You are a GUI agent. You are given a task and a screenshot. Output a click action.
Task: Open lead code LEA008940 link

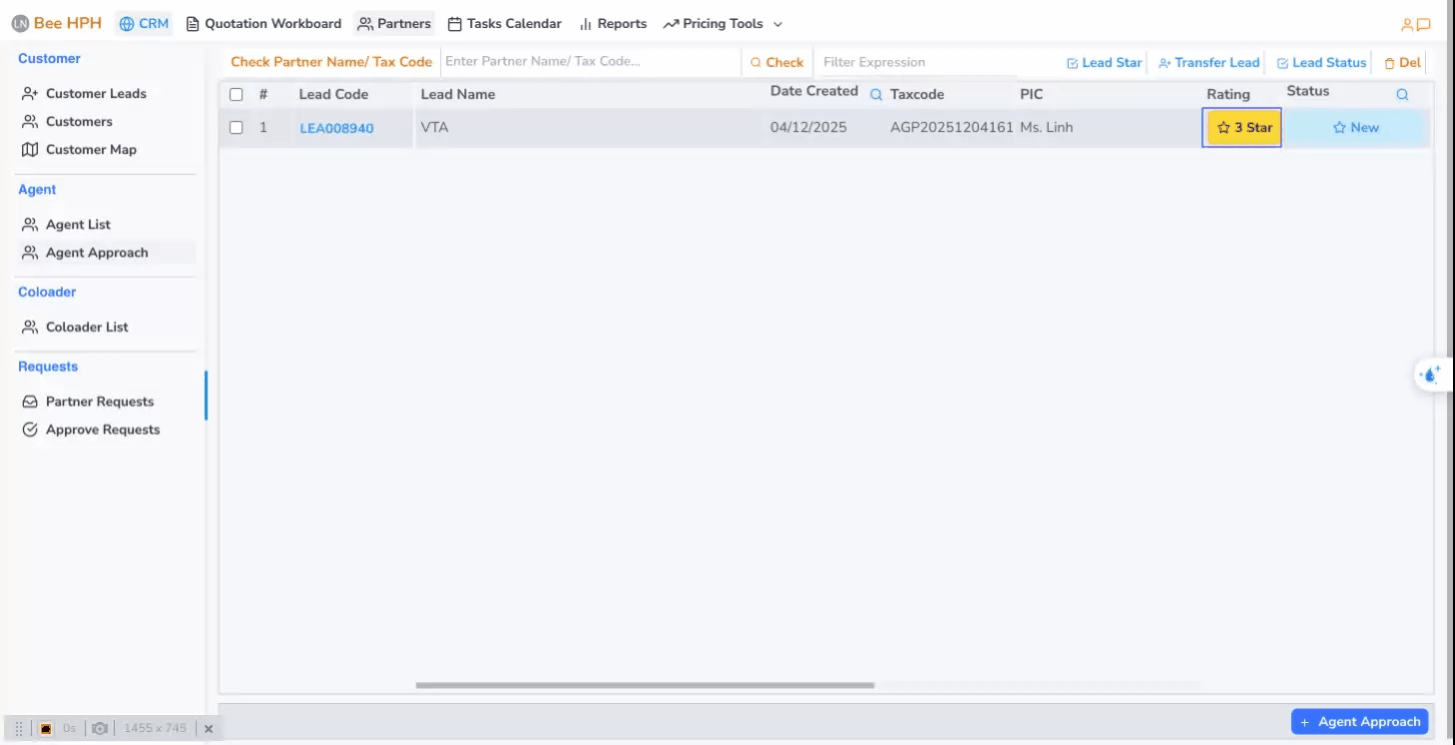pyautogui.click(x=337, y=129)
